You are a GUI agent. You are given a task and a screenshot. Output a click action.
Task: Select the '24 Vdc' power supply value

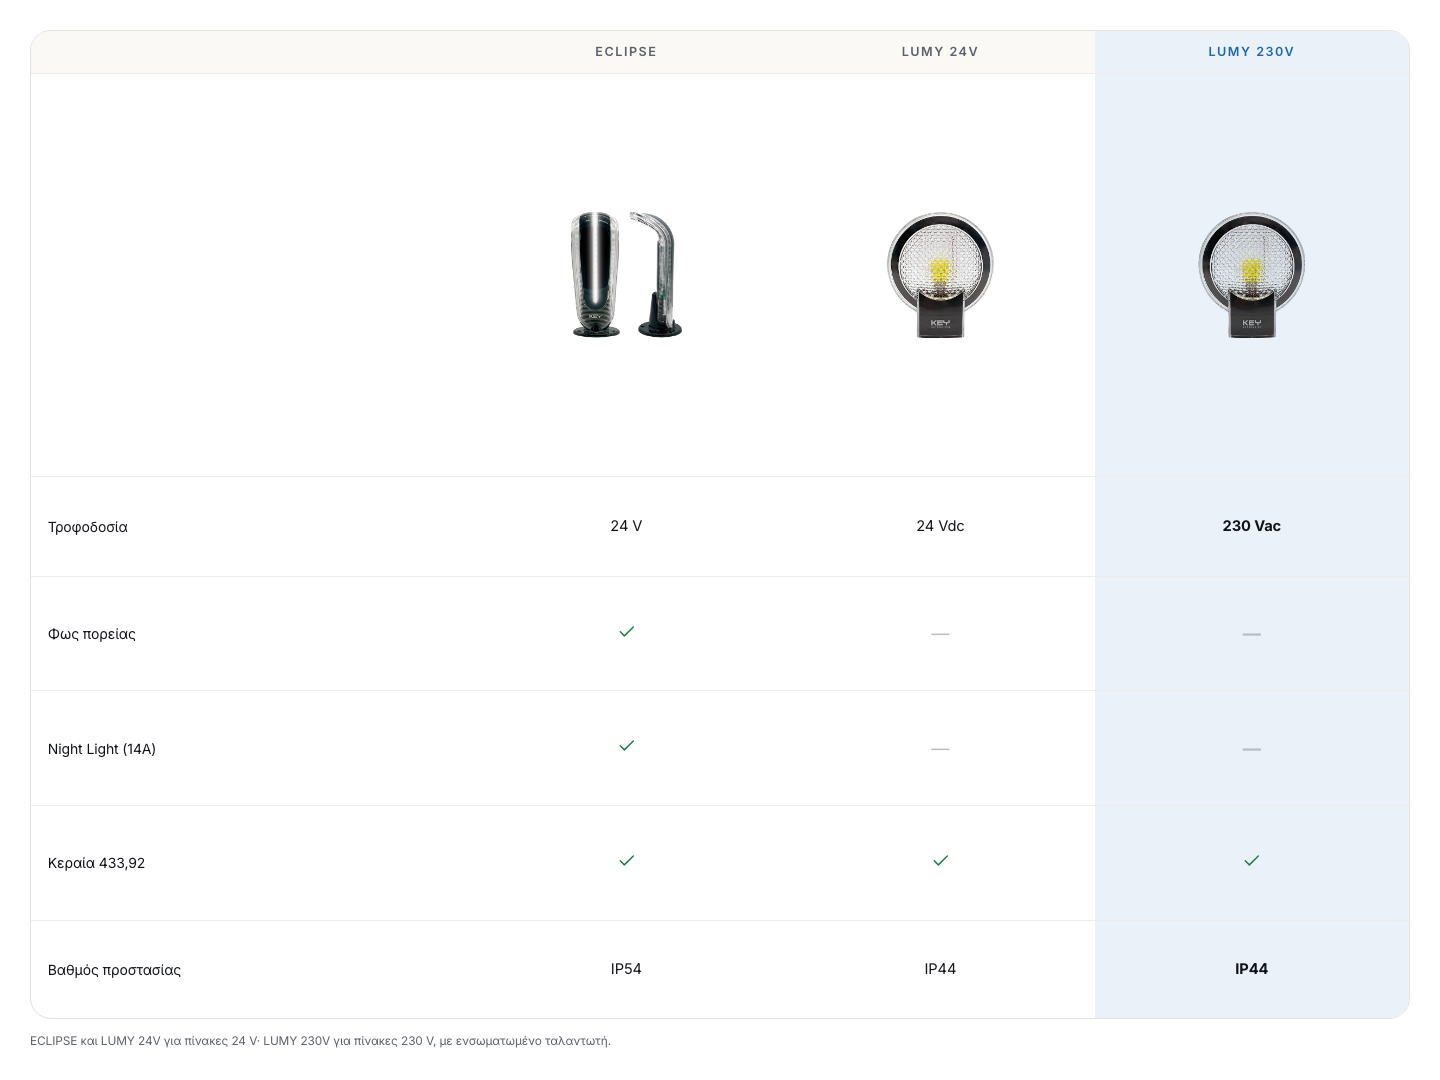940,526
